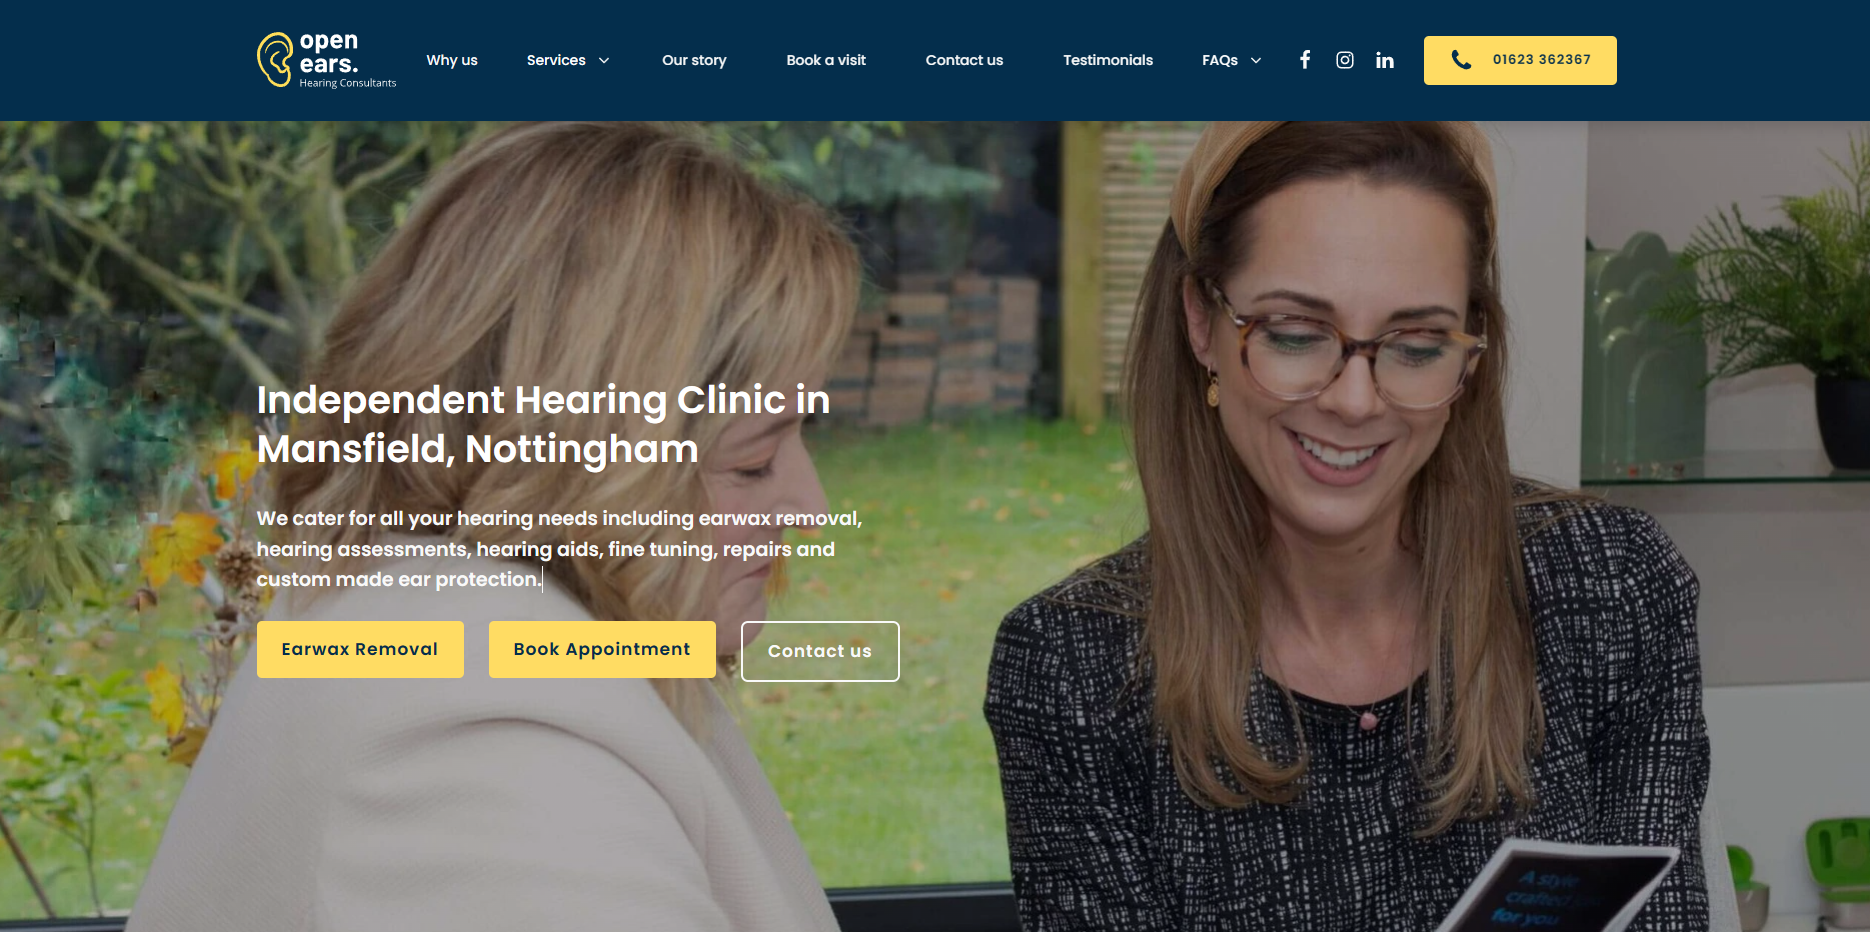View the Testimonials page
Viewport: 1870px width, 932px height.
tap(1108, 60)
